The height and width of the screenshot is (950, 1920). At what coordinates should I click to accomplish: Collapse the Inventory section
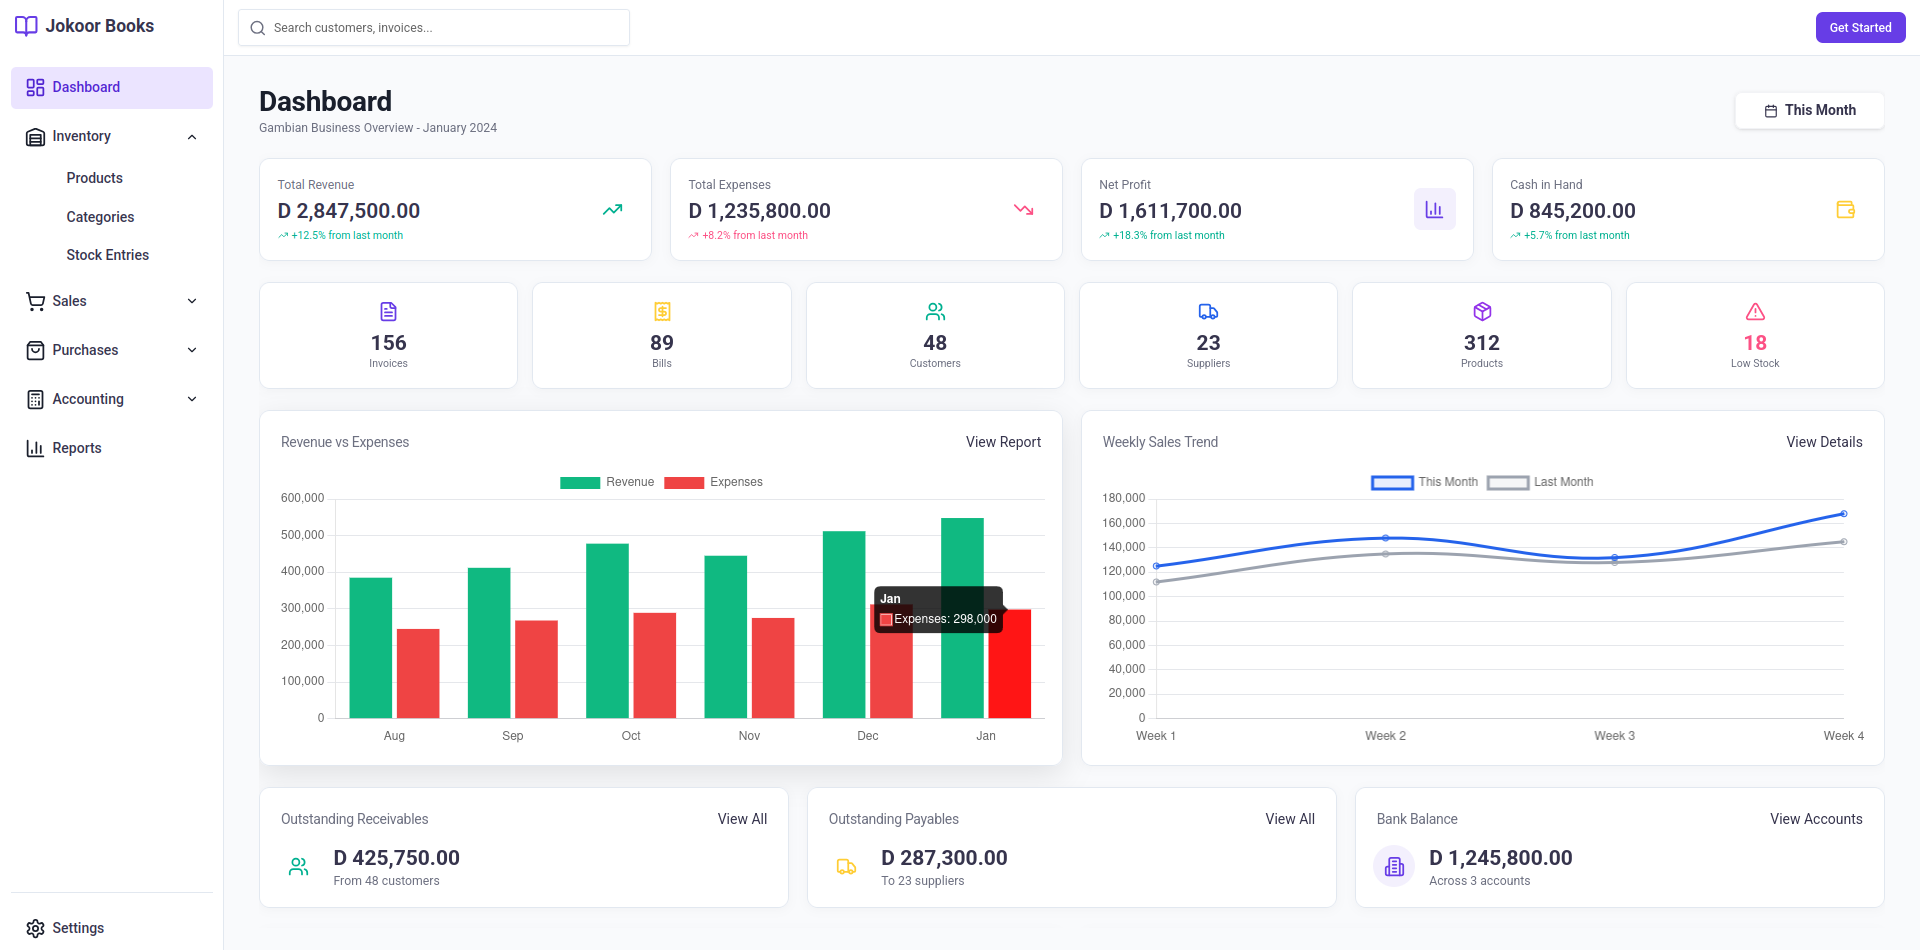tap(191, 136)
